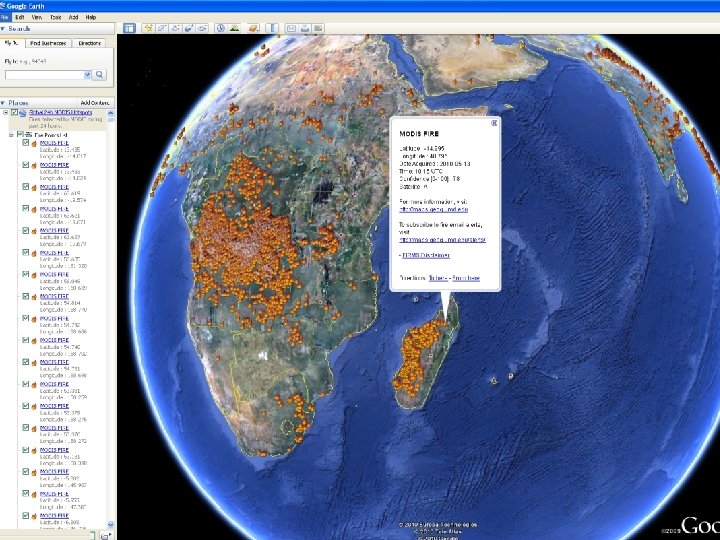The image size is (720, 540).
Task: Uncheck the checkbox for the row with latitude -5.355
Action: pos(26,493)
